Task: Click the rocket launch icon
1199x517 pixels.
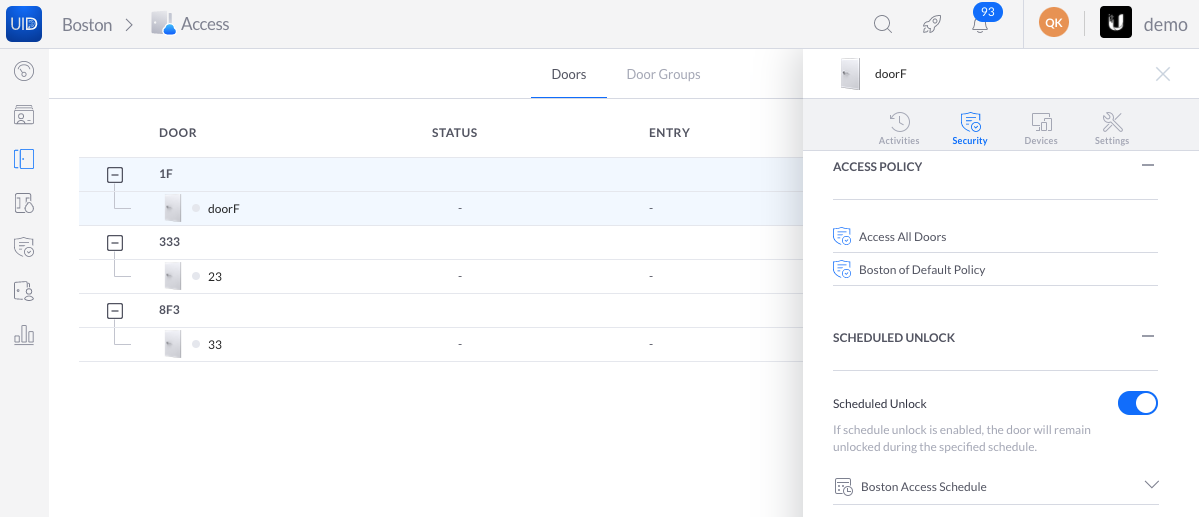Action: (x=931, y=24)
